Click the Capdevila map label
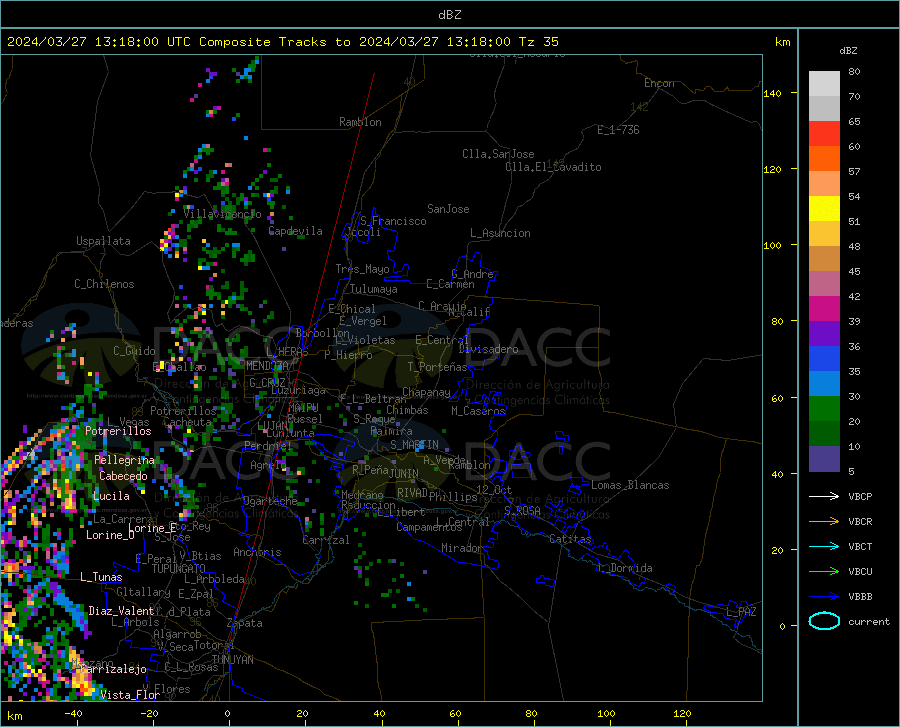Image resolution: width=900 pixels, height=727 pixels. pos(296,231)
